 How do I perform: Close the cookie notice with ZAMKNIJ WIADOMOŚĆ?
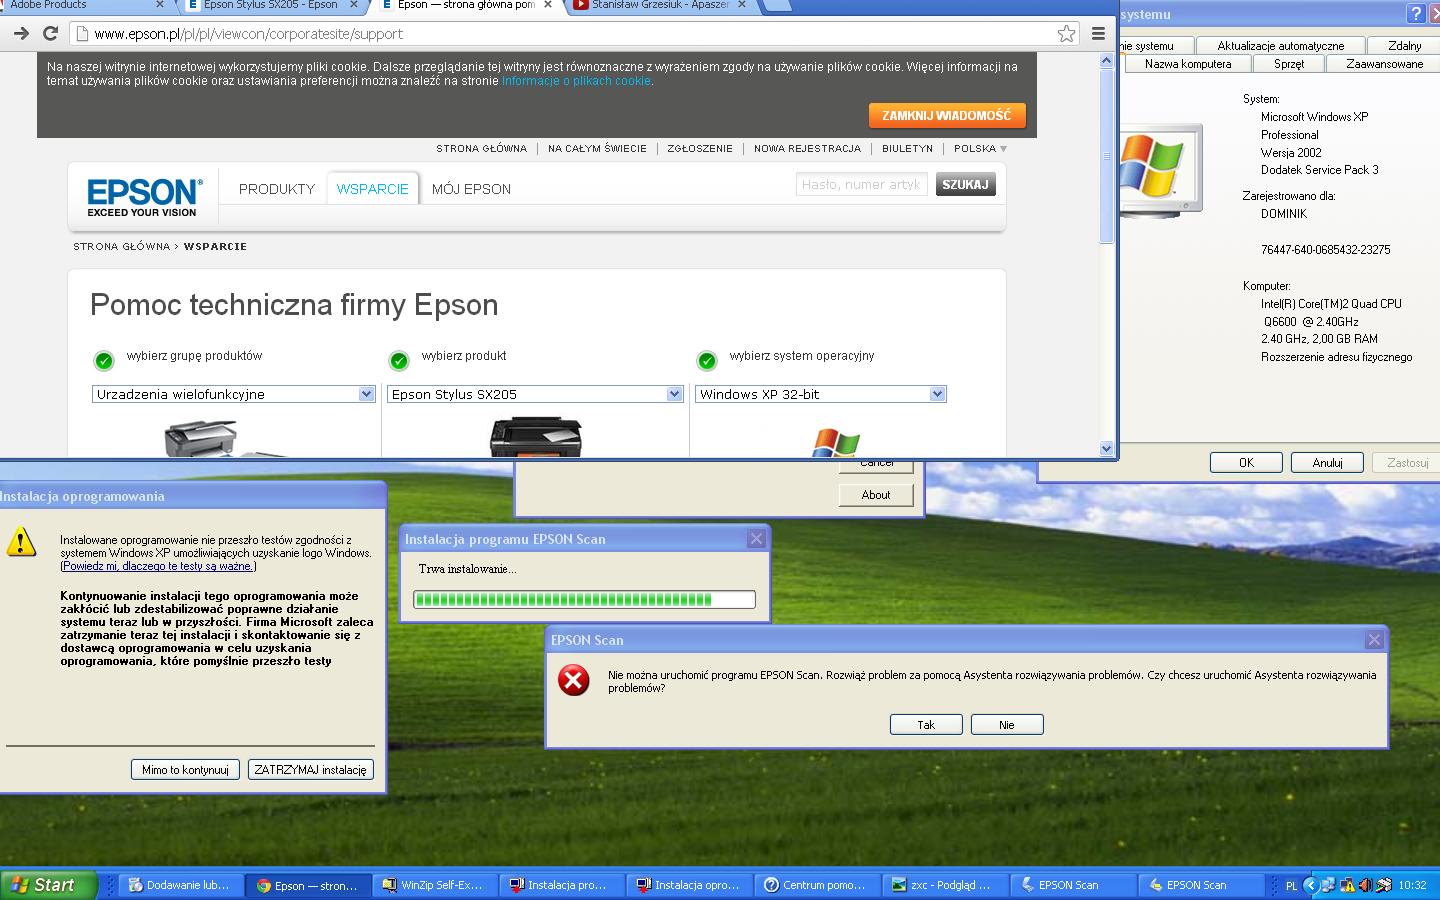tap(946, 116)
